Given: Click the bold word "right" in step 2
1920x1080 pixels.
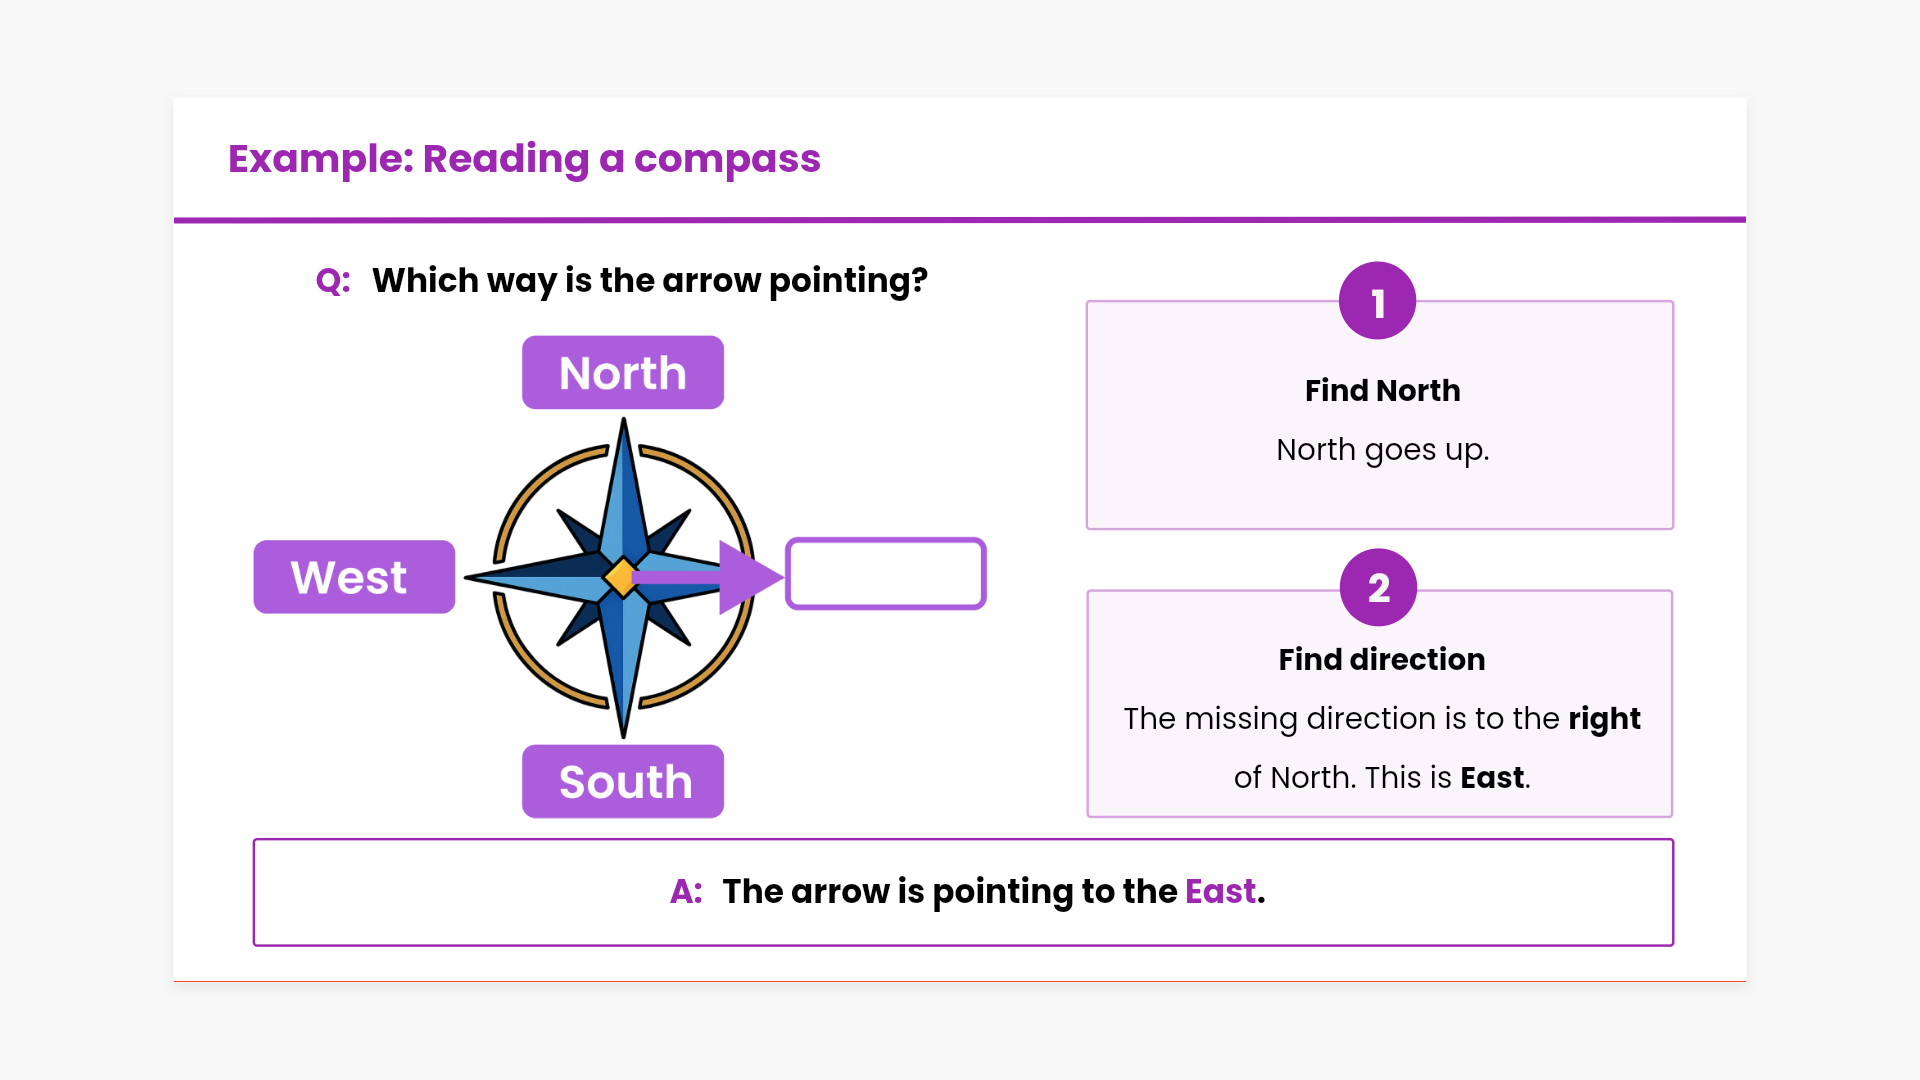Looking at the screenshot, I should (x=1604, y=718).
